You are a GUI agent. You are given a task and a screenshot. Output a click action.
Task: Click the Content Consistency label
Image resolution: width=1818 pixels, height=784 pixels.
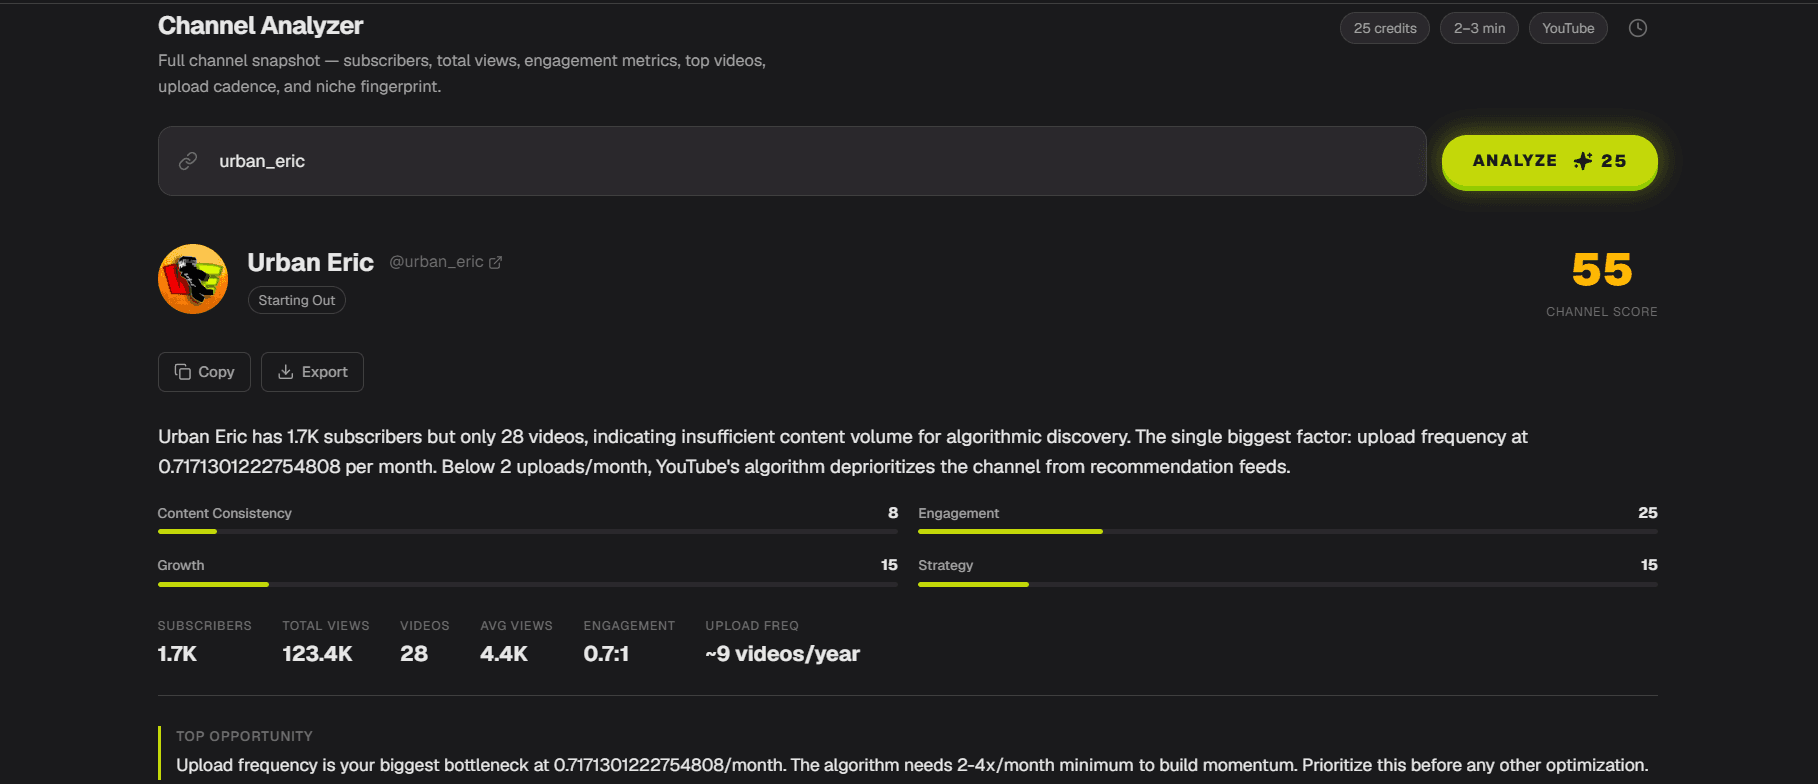tap(225, 513)
